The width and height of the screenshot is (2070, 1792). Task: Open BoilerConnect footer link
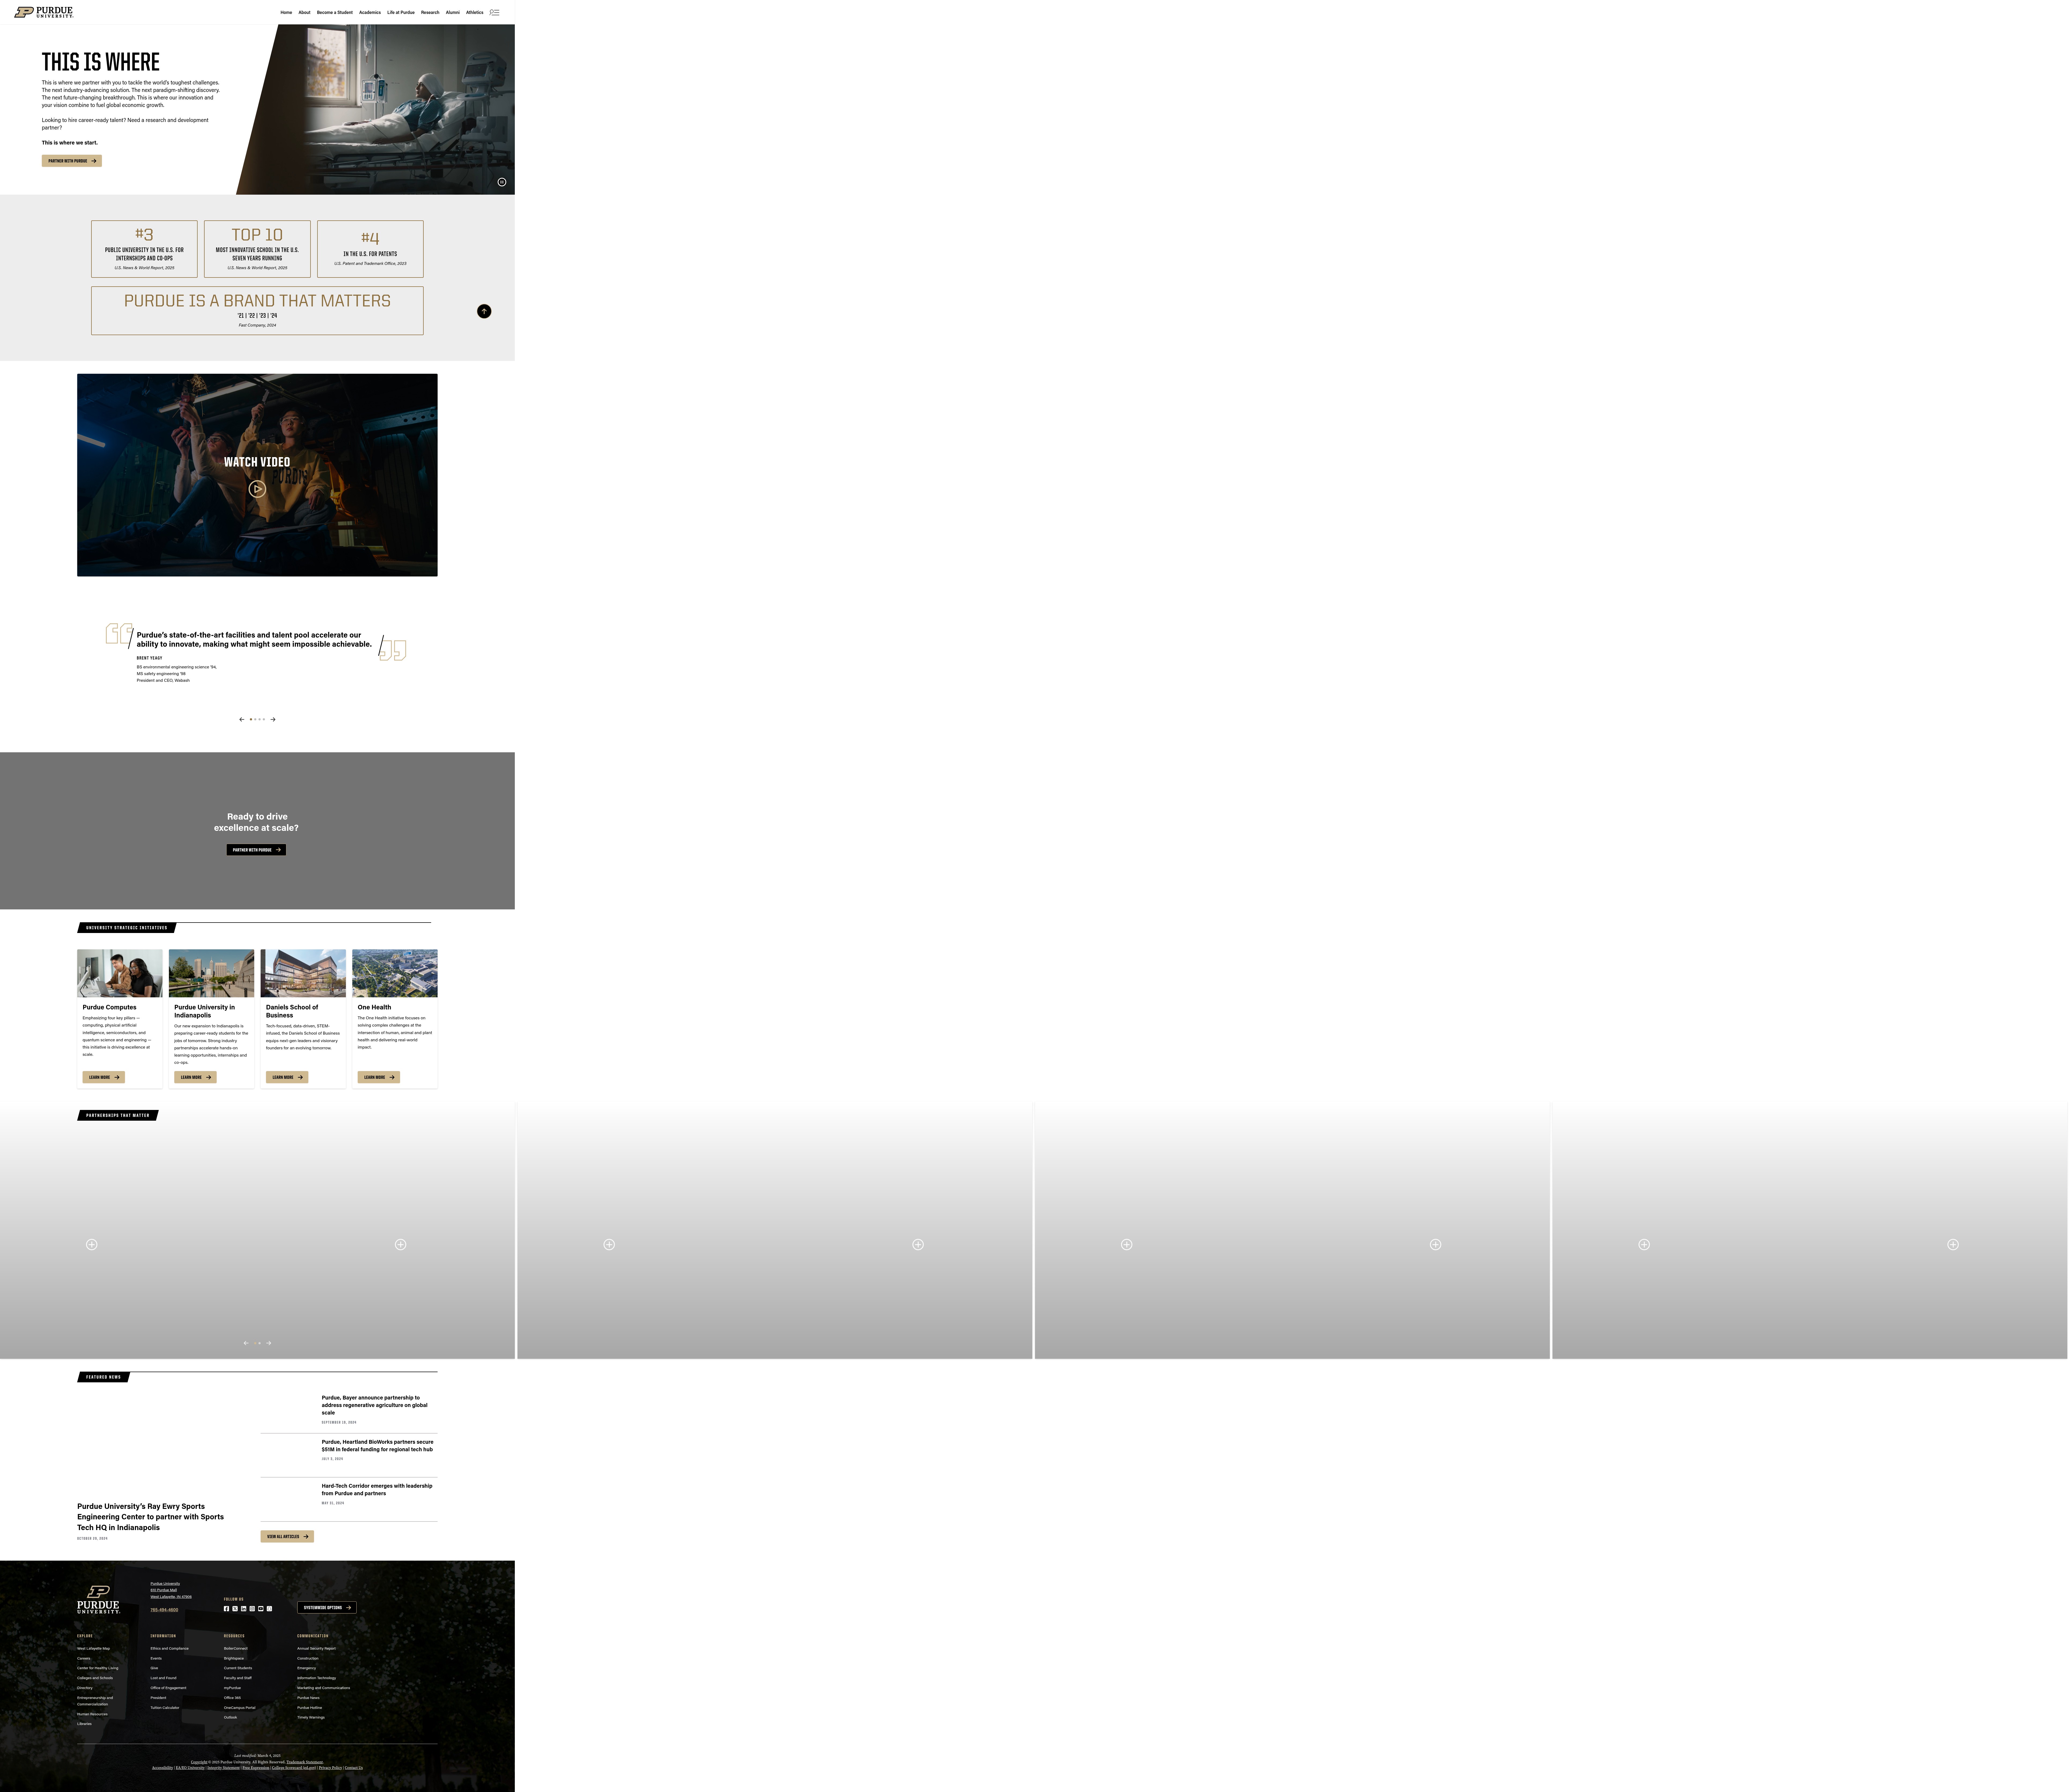click(236, 1649)
